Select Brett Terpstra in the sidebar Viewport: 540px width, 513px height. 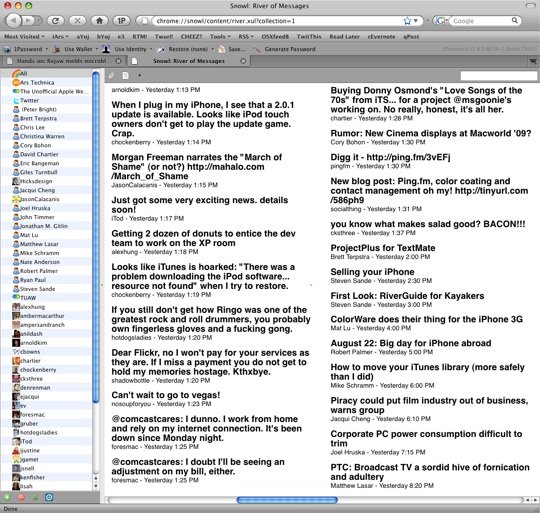[46, 118]
